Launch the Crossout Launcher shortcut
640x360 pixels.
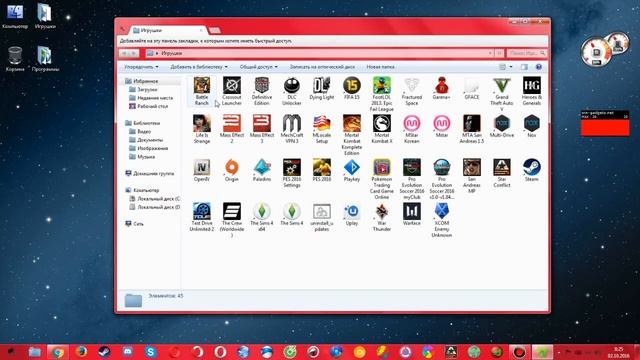pyautogui.click(x=232, y=91)
